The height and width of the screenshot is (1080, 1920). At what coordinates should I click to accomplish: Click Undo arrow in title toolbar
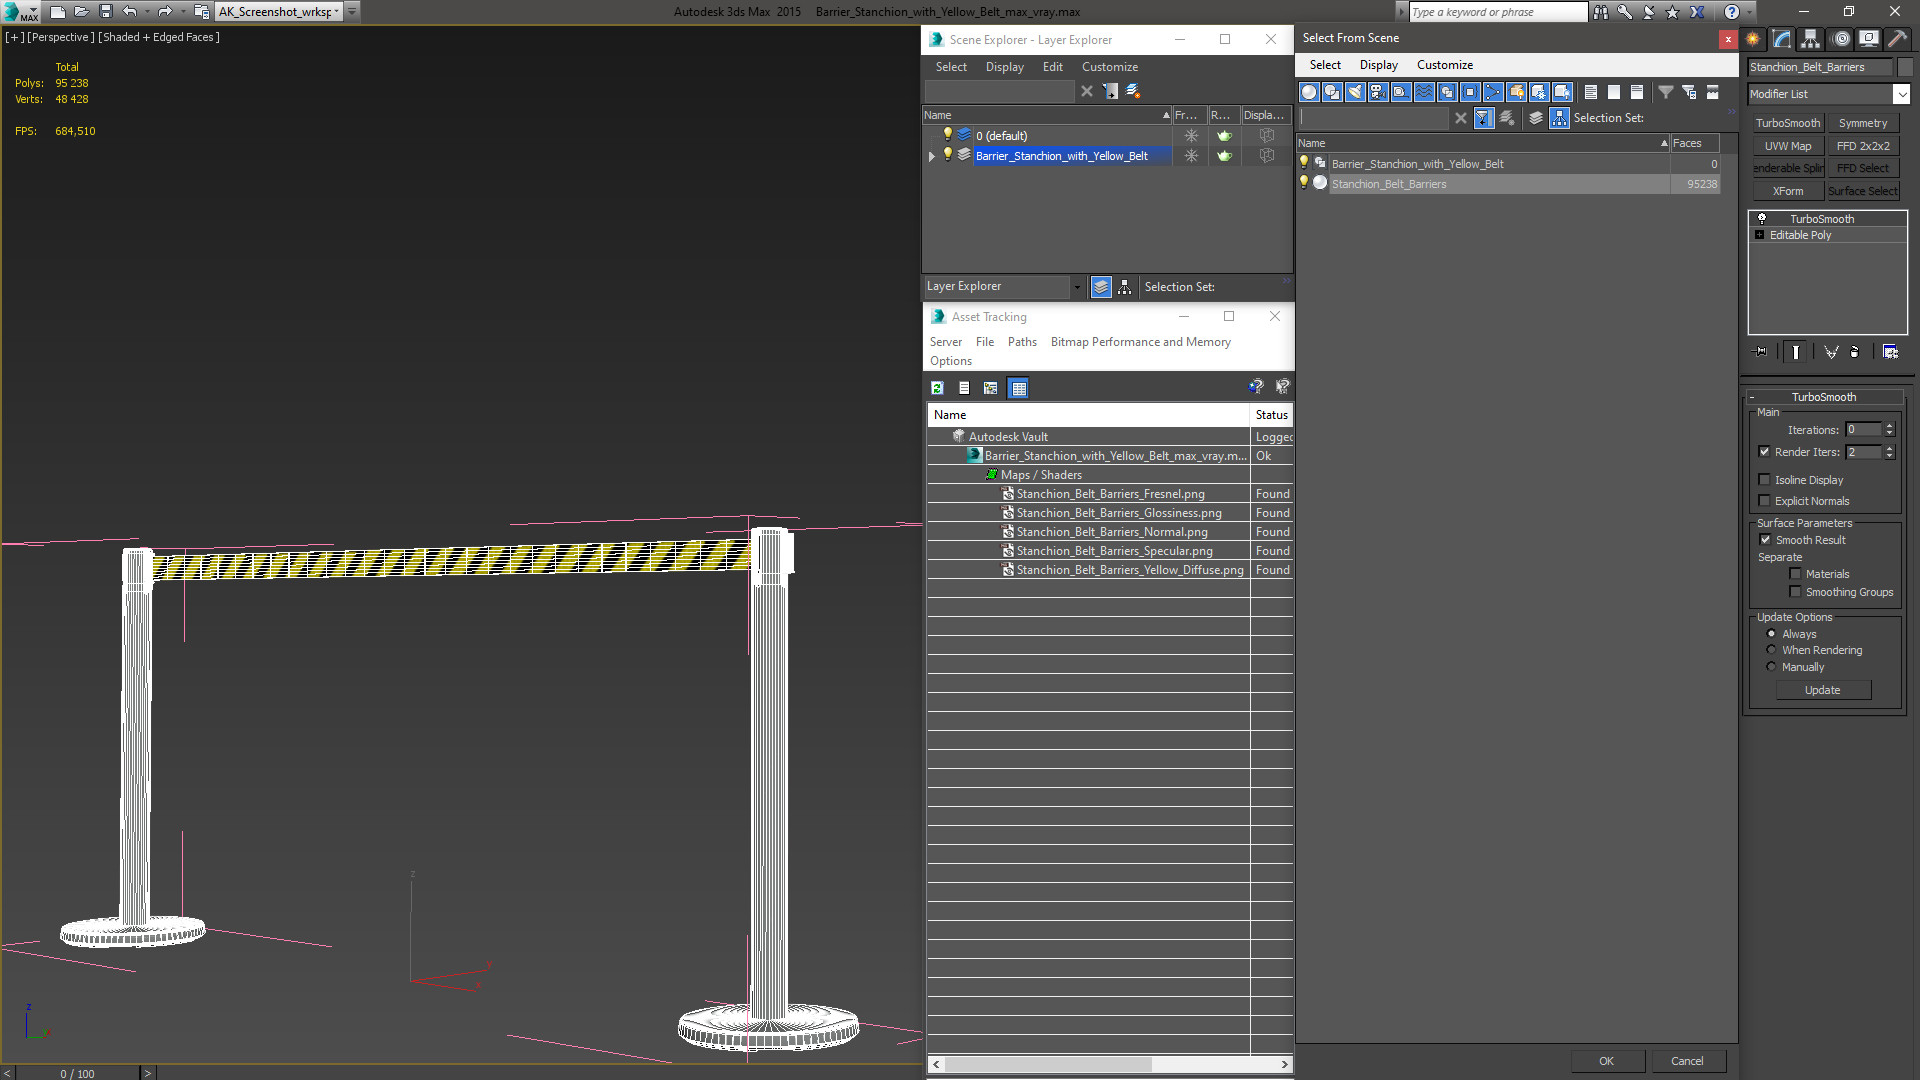coord(129,12)
